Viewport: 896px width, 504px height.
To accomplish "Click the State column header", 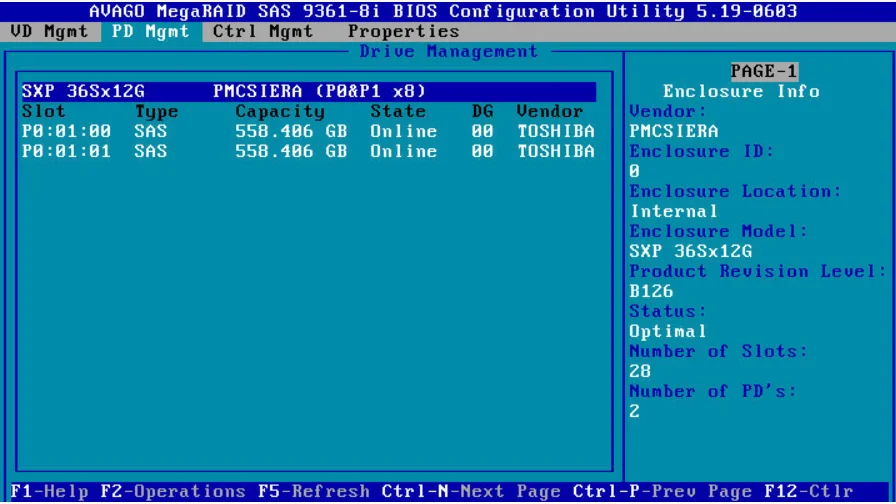I will click(x=398, y=111).
